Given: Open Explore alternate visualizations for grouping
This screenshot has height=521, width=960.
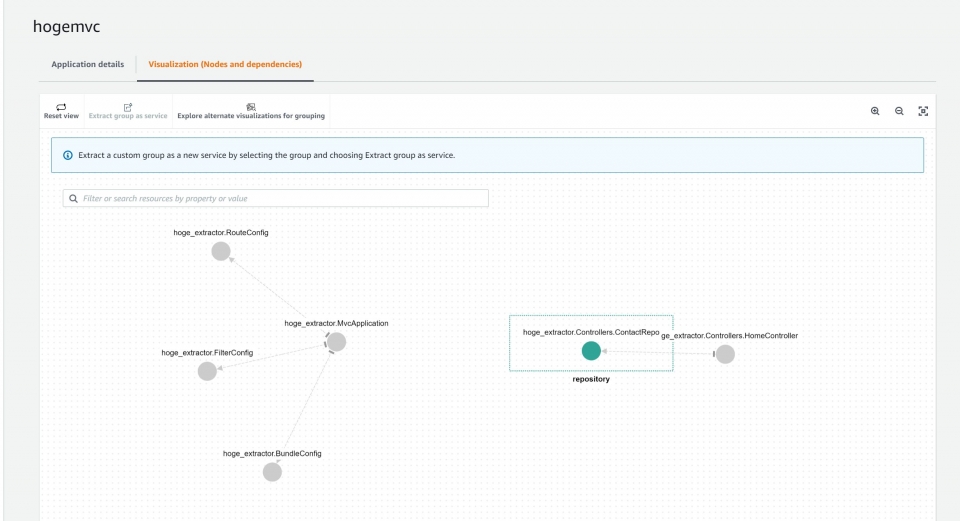Looking at the screenshot, I should pos(251,111).
